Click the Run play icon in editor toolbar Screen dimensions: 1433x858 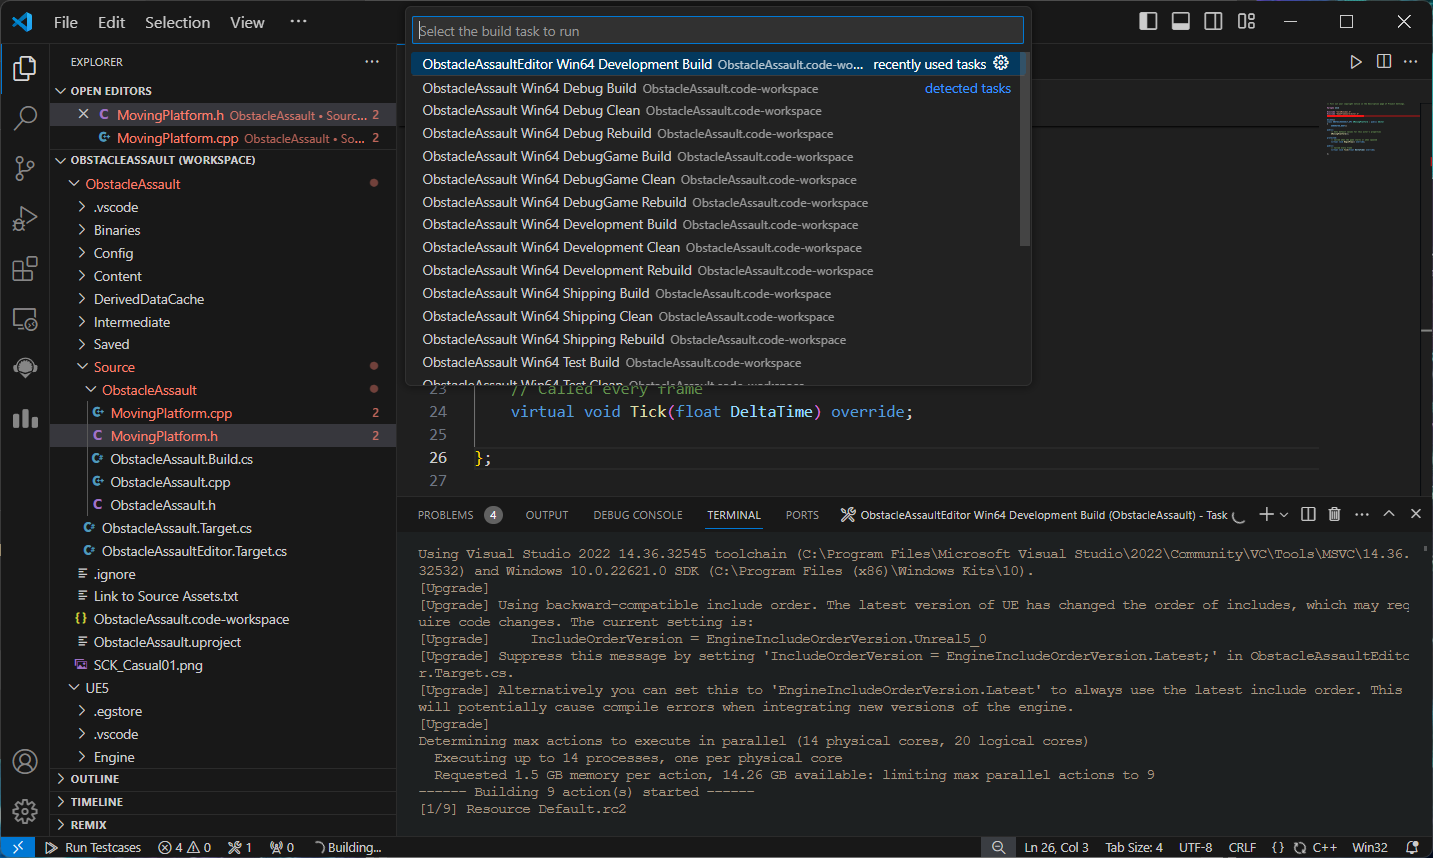(x=1356, y=62)
